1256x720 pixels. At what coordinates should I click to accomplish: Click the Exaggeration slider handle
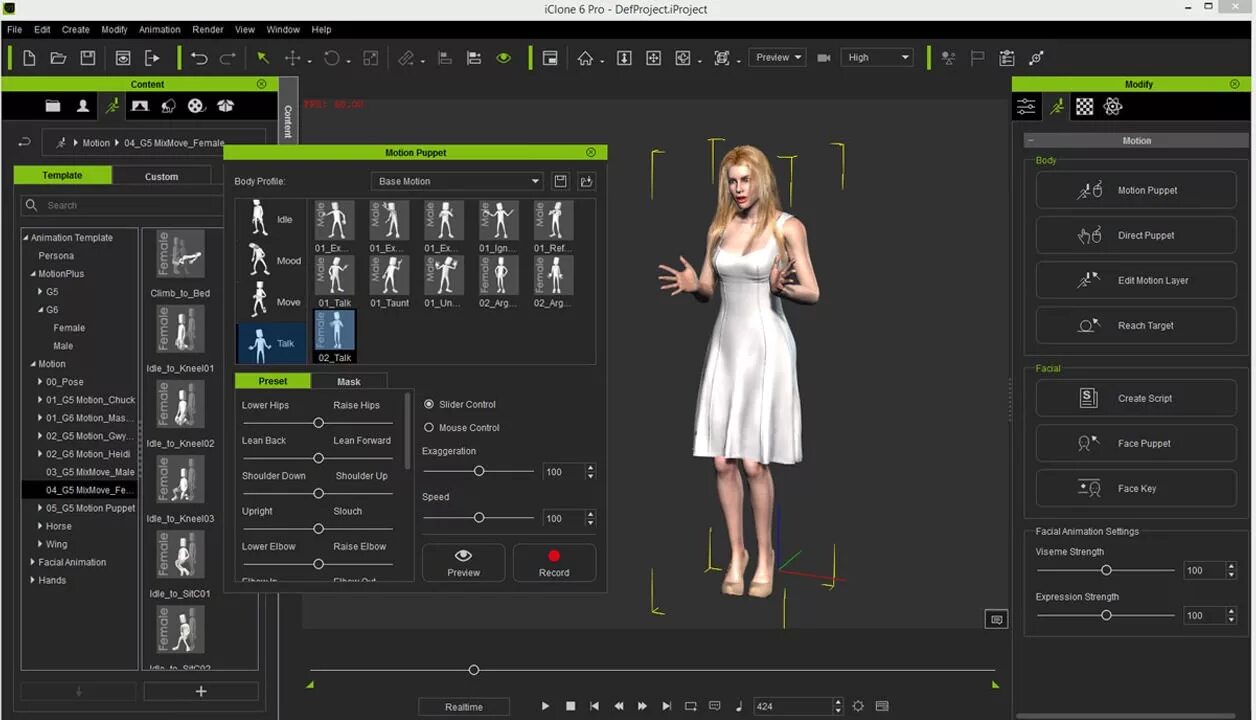(x=479, y=471)
